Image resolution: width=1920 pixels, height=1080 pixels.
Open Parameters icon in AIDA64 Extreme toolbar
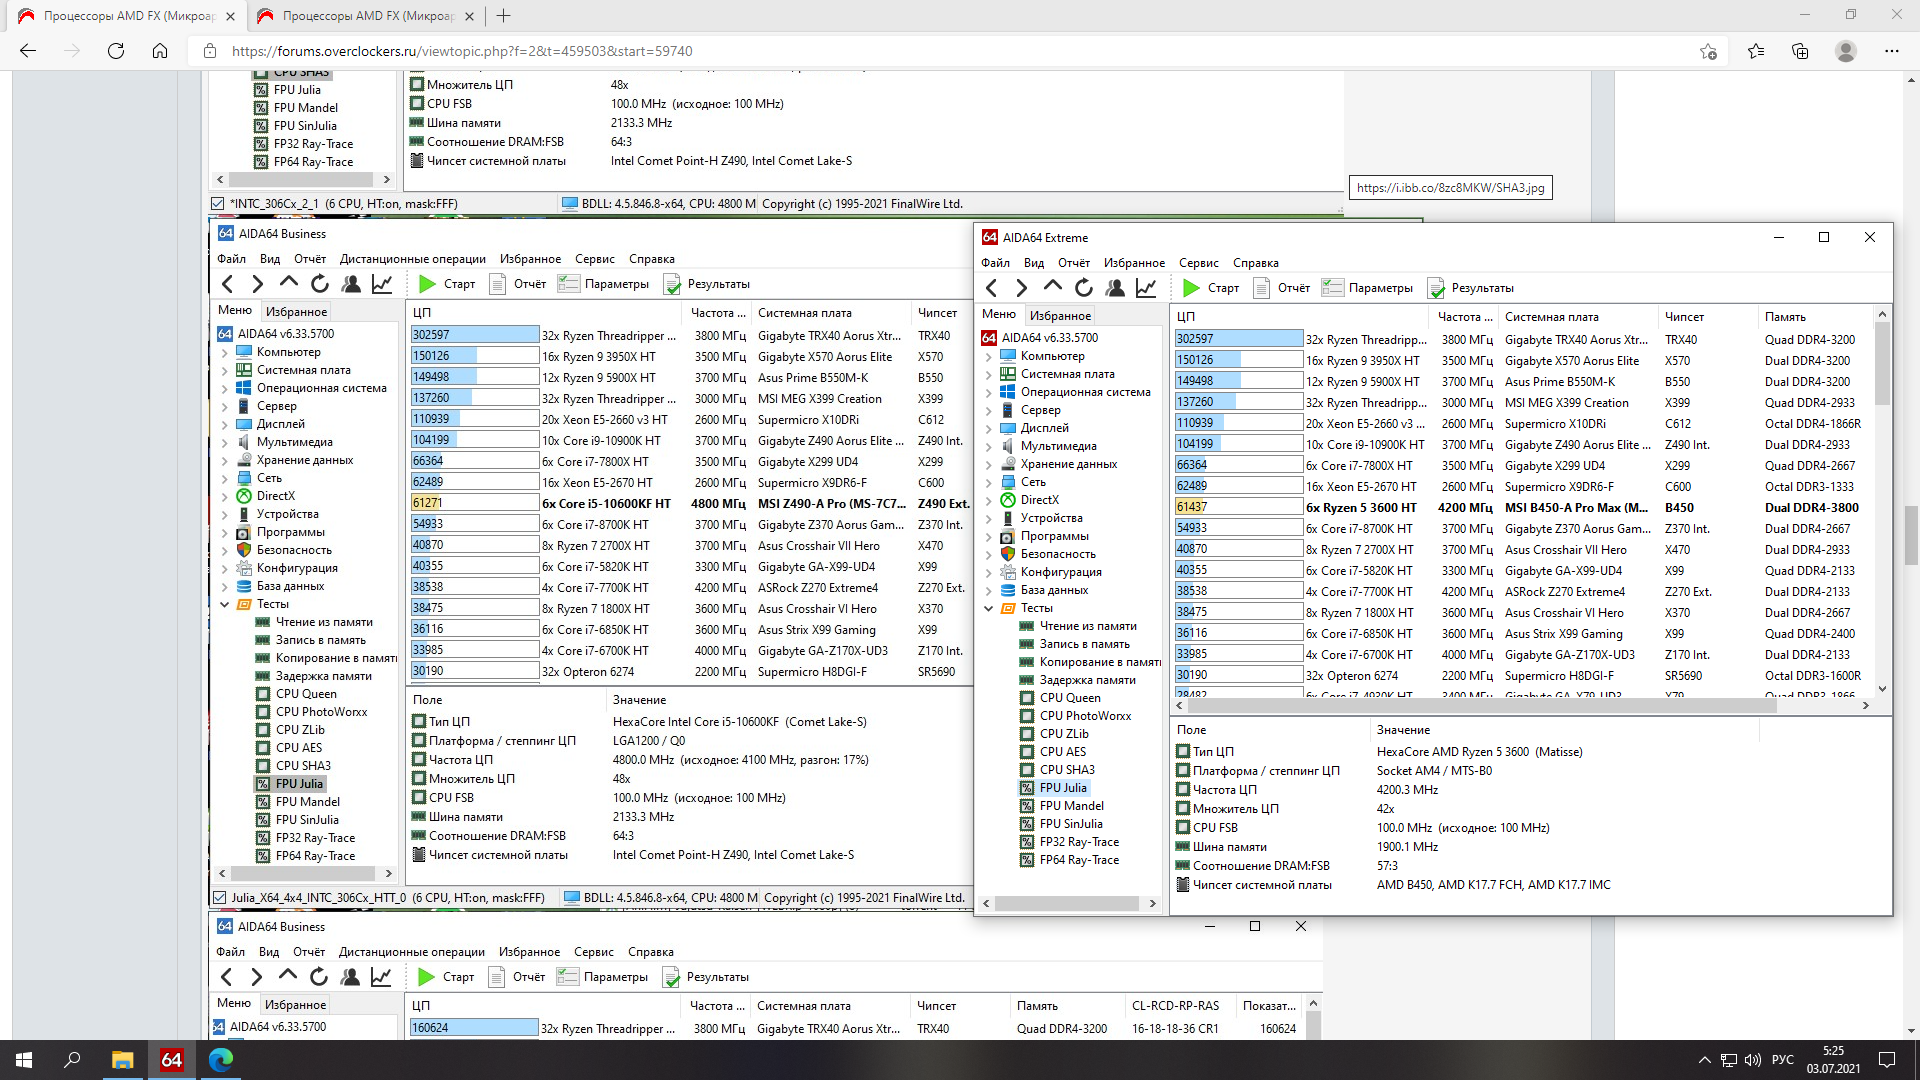tap(1332, 288)
